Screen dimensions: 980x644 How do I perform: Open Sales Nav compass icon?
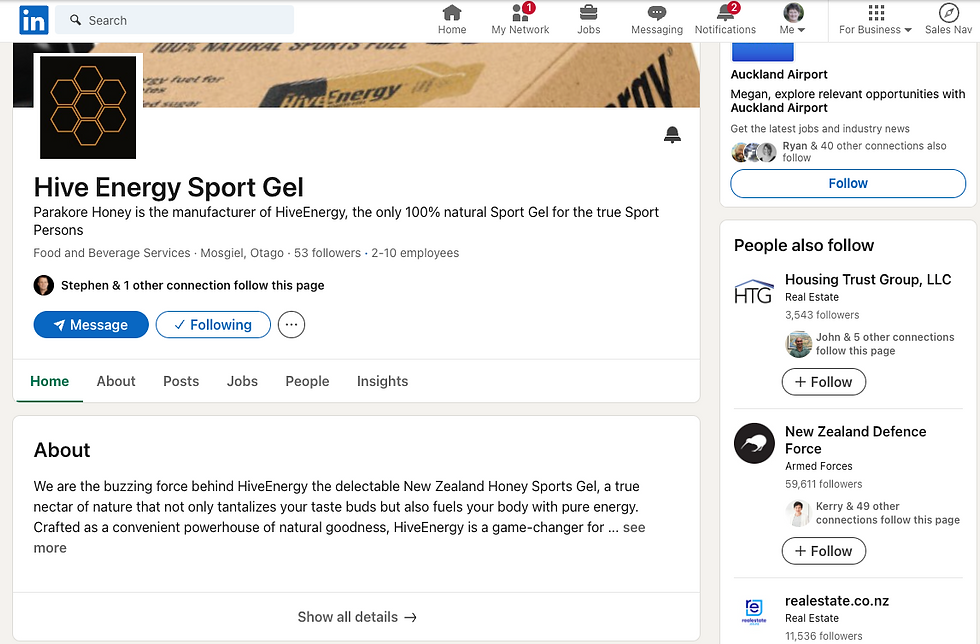(948, 13)
